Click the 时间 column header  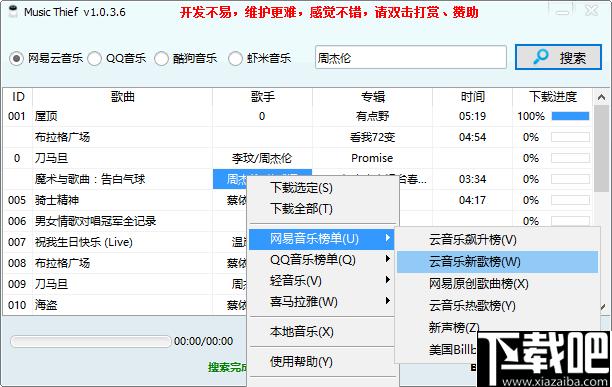pyautogui.click(x=472, y=96)
